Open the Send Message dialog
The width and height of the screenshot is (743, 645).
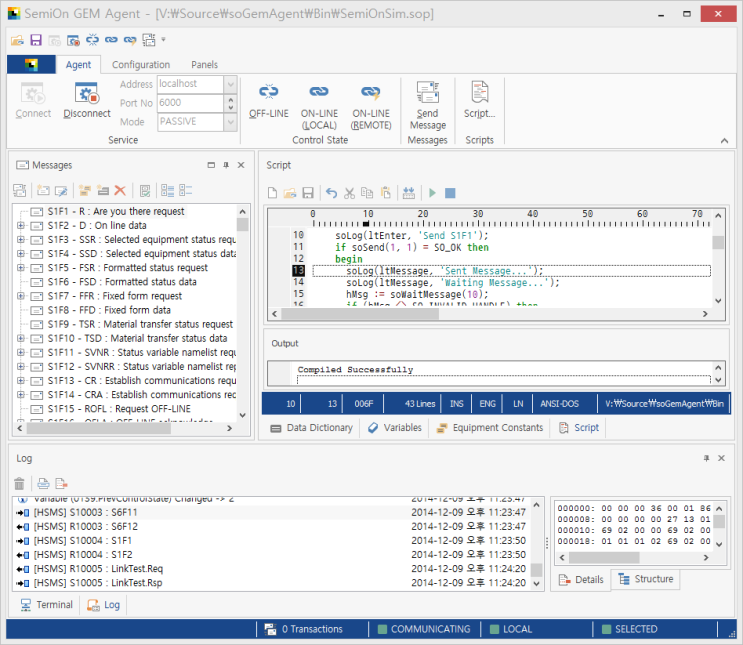click(427, 106)
